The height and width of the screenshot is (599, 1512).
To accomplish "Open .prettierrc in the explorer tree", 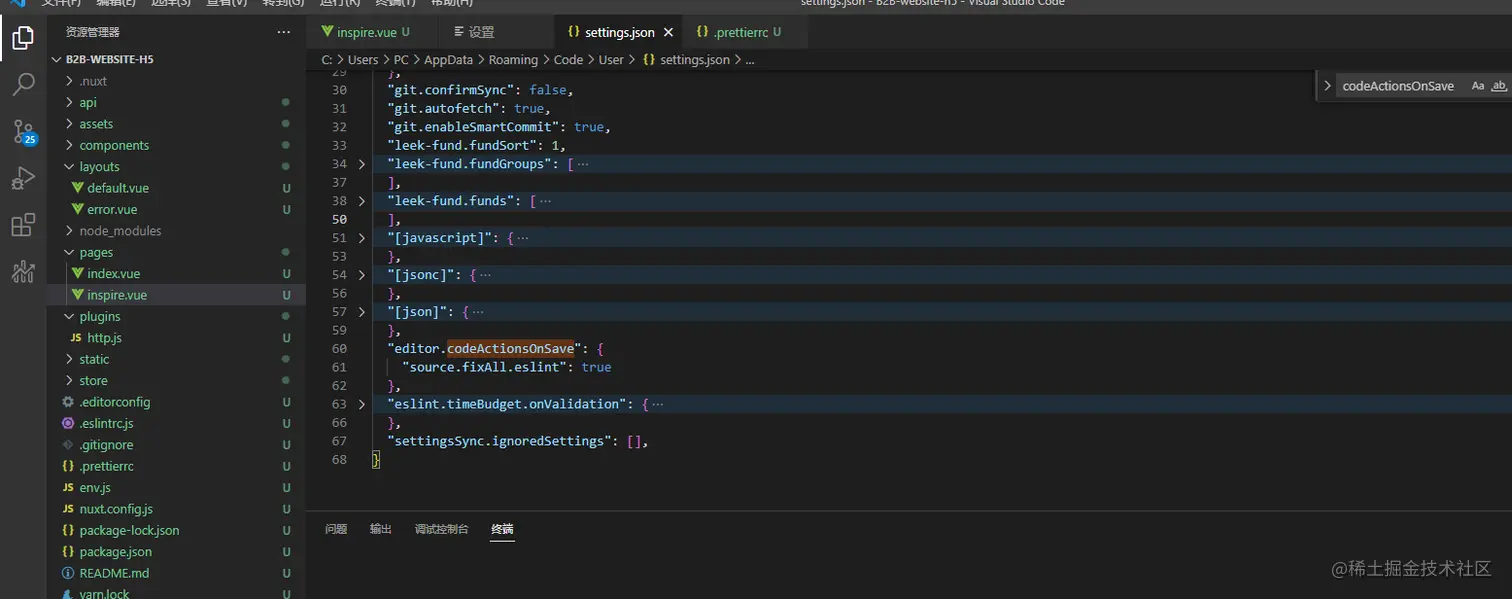I will pyautogui.click(x=176, y=466).
